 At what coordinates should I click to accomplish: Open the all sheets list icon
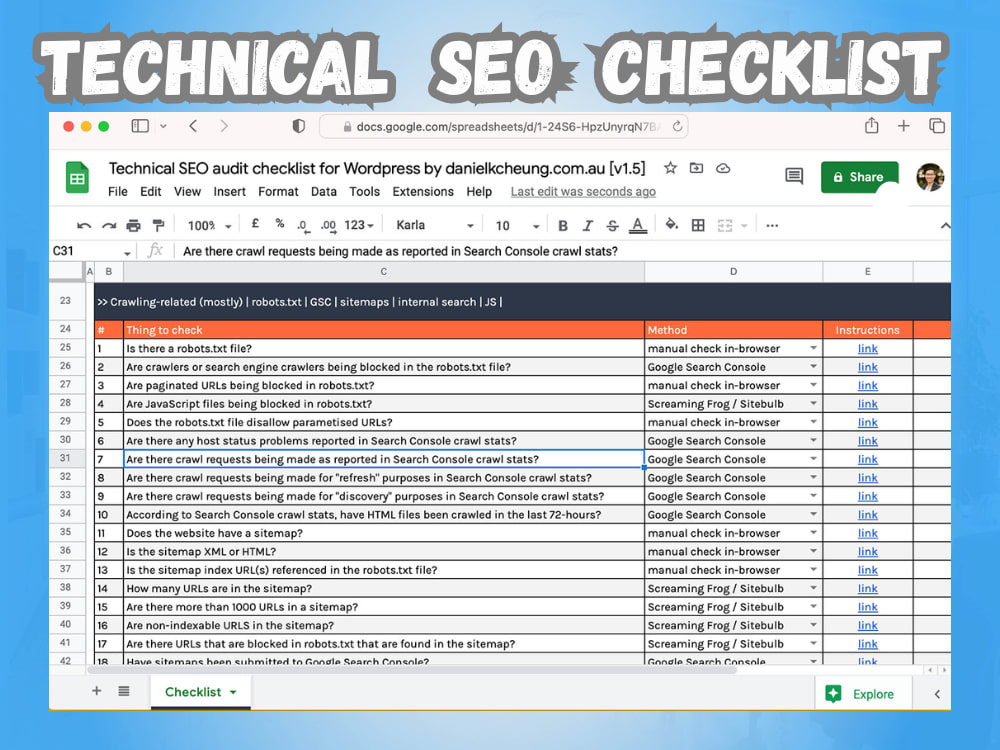[x=124, y=691]
